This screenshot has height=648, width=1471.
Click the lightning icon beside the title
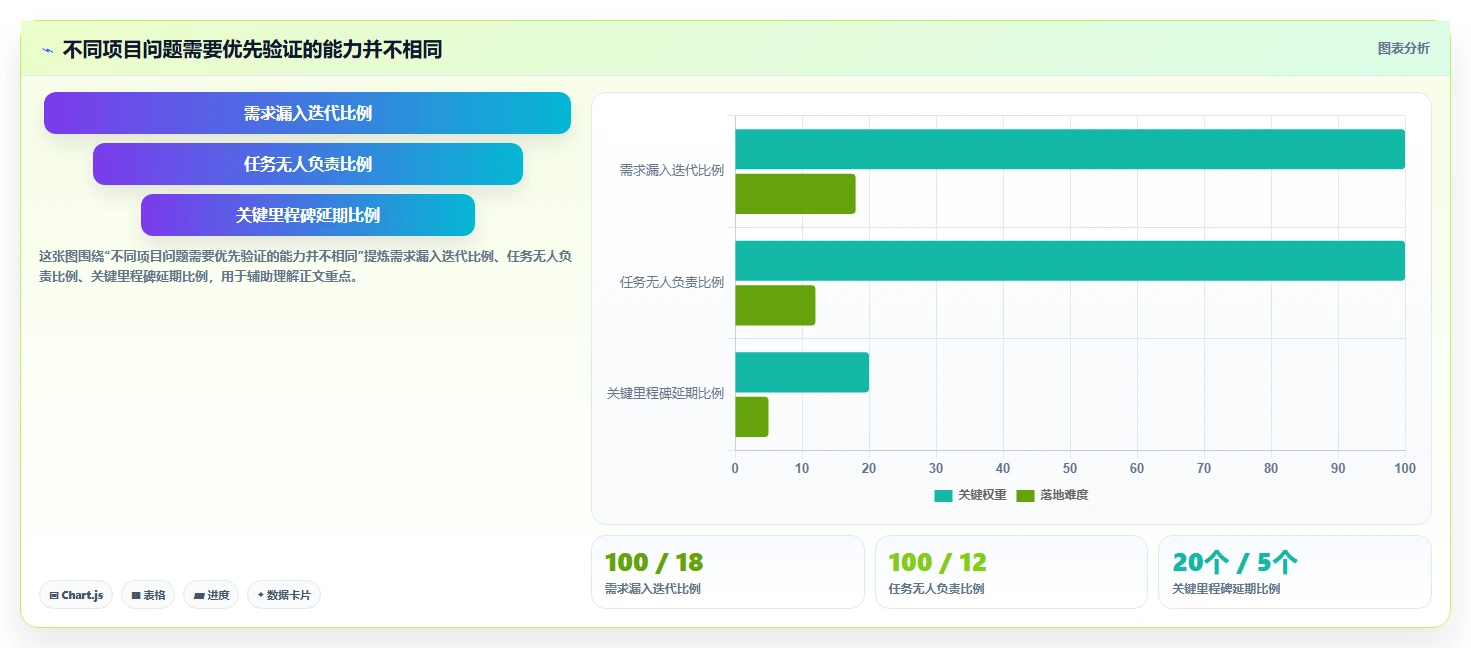tap(48, 50)
